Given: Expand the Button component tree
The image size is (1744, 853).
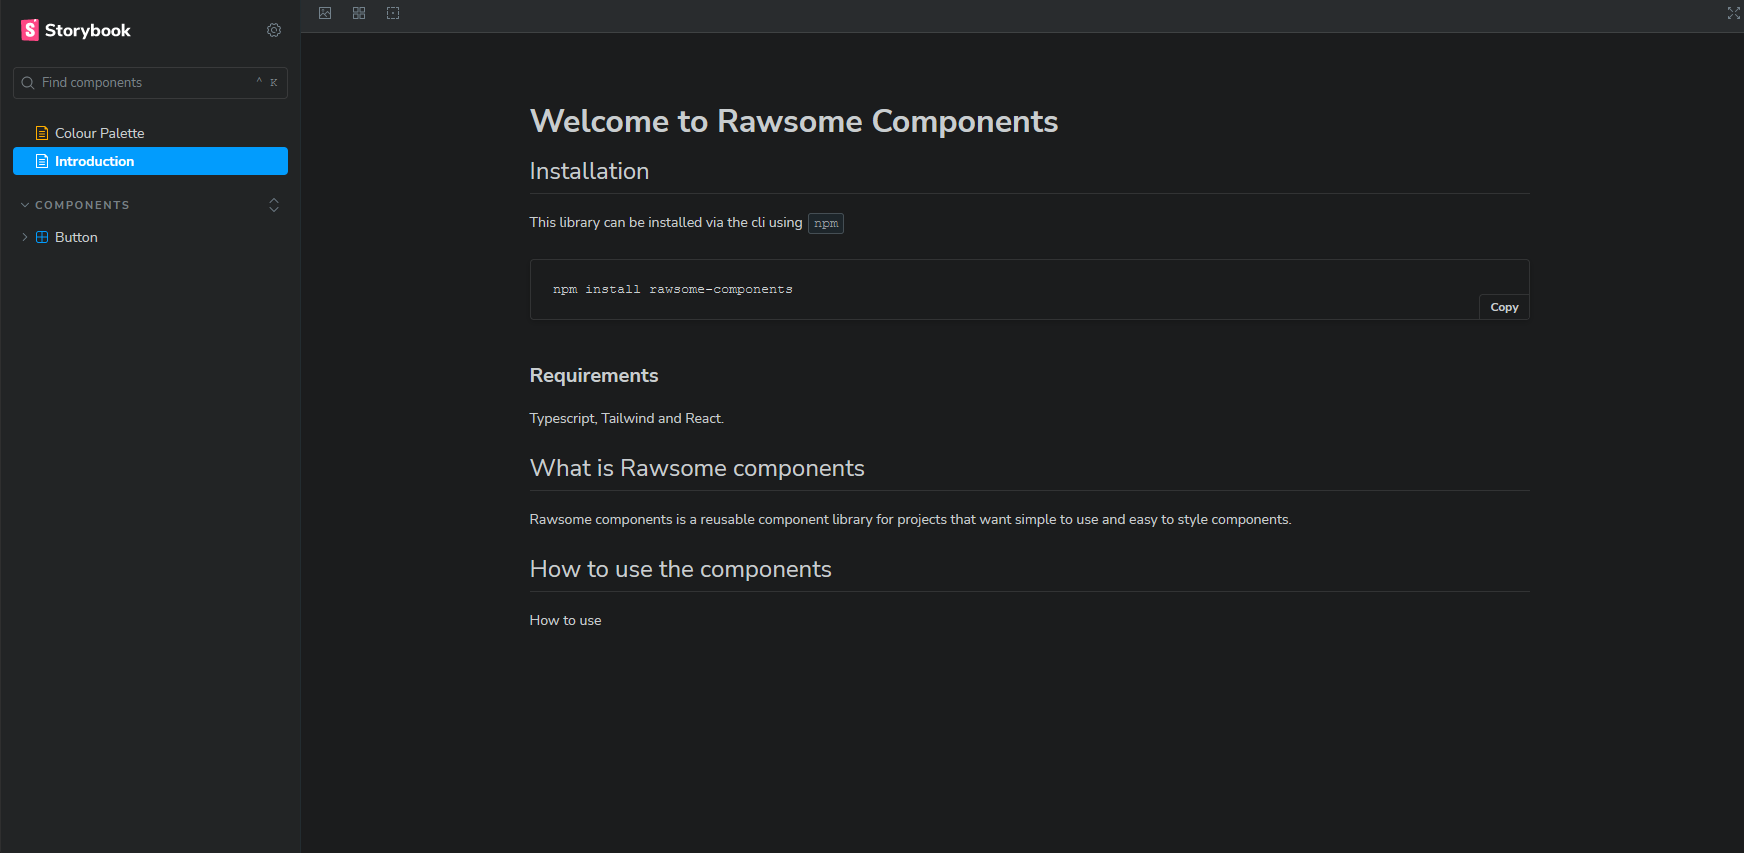Looking at the screenshot, I should (x=25, y=237).
